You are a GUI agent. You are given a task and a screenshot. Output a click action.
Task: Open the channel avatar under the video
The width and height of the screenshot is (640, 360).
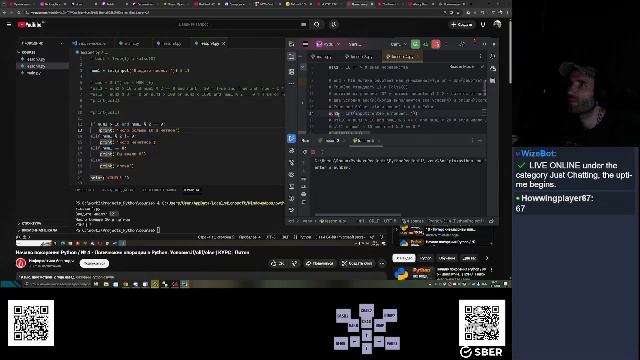click(x=21, y=263)
